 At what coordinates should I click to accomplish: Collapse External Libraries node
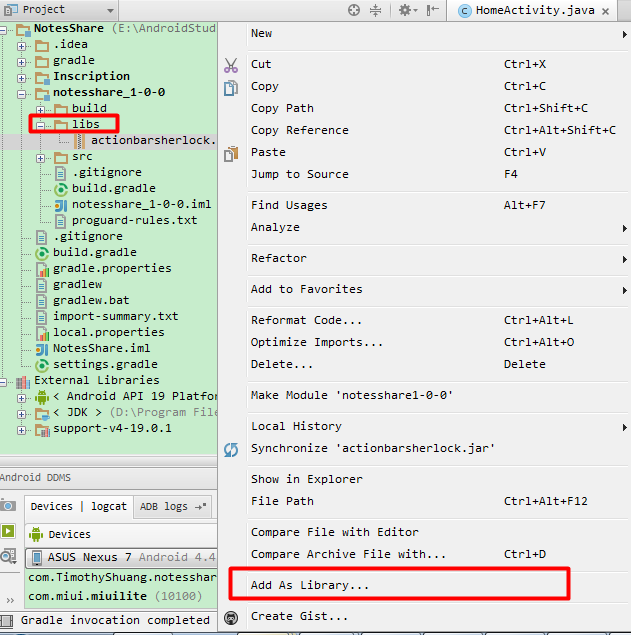3,382
